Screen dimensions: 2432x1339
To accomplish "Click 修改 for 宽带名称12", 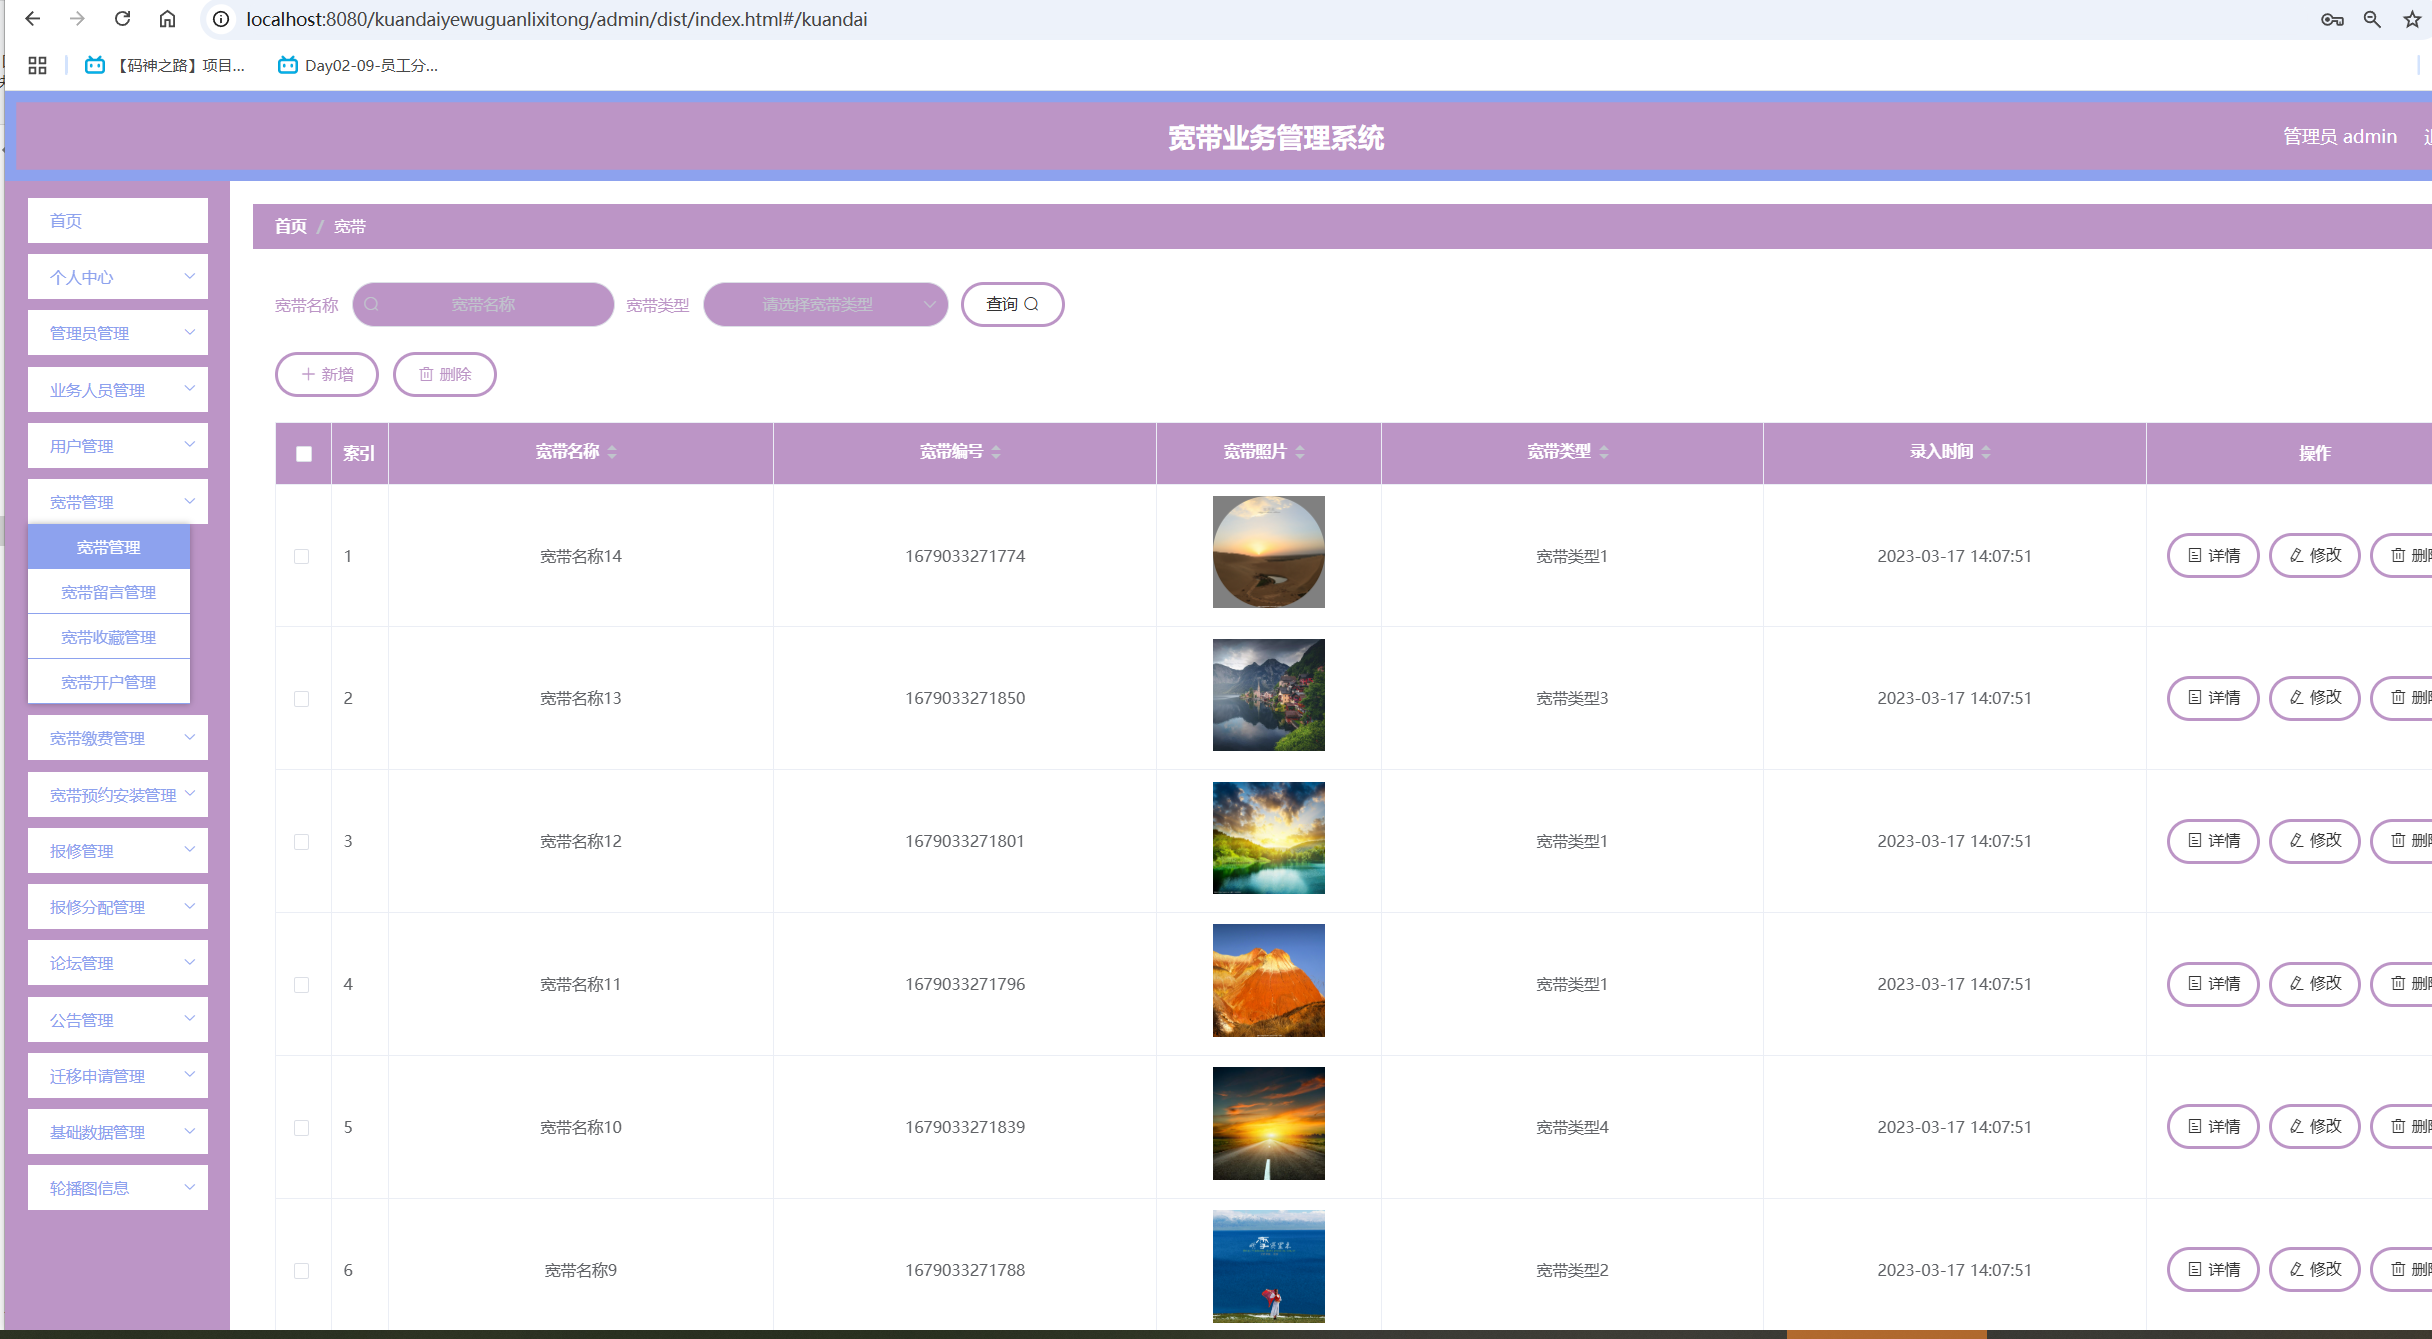I will click(x=2315, y=840).
